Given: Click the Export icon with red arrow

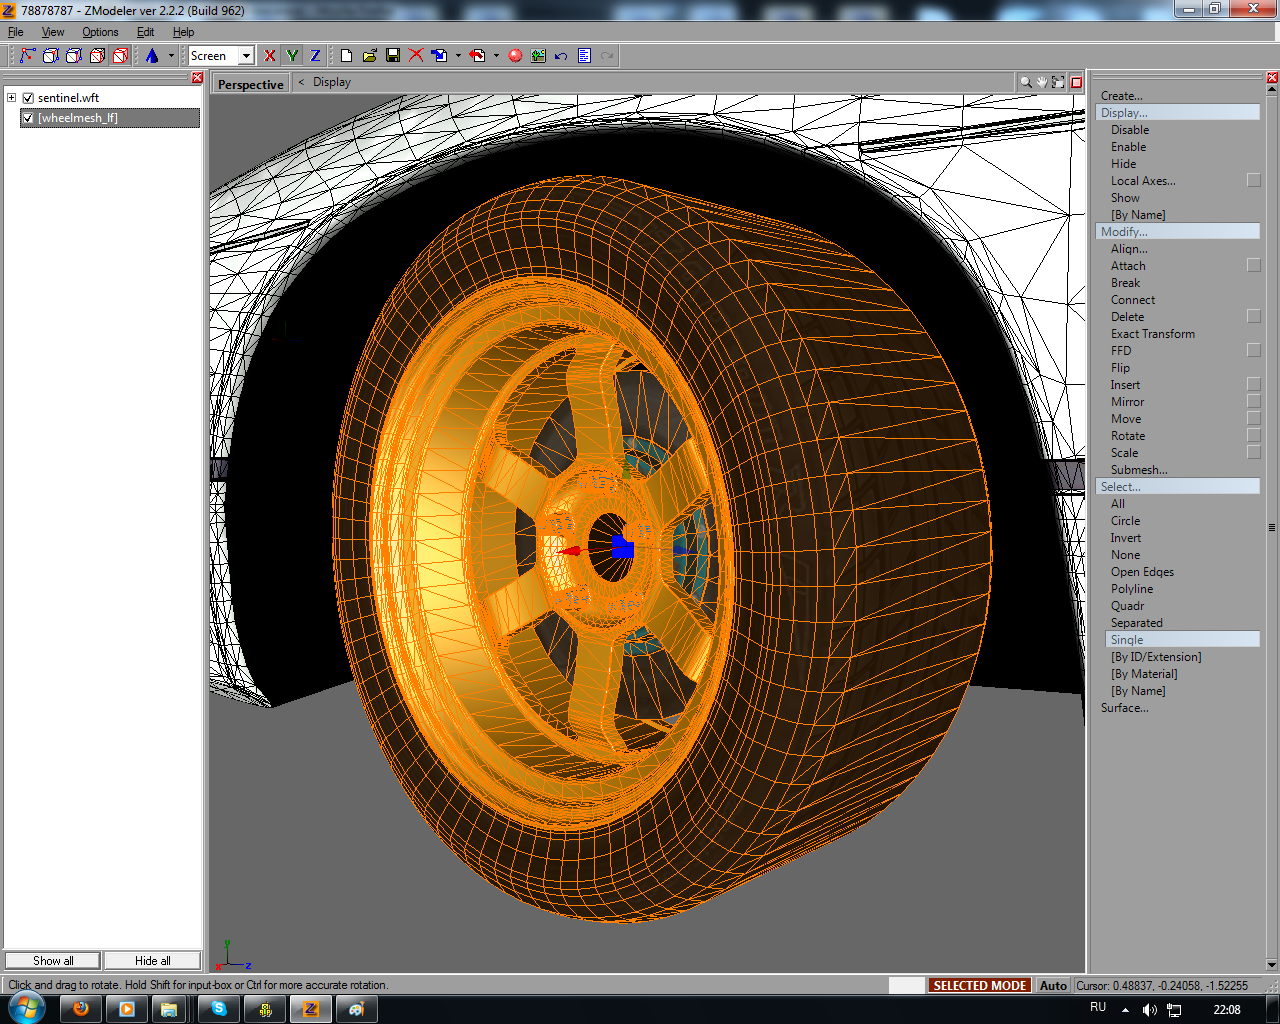Looking at the screenshot, I should point(477,56).
